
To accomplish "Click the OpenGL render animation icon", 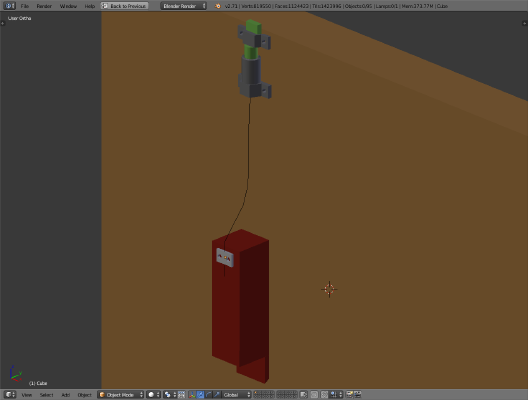I will [358, 395].
